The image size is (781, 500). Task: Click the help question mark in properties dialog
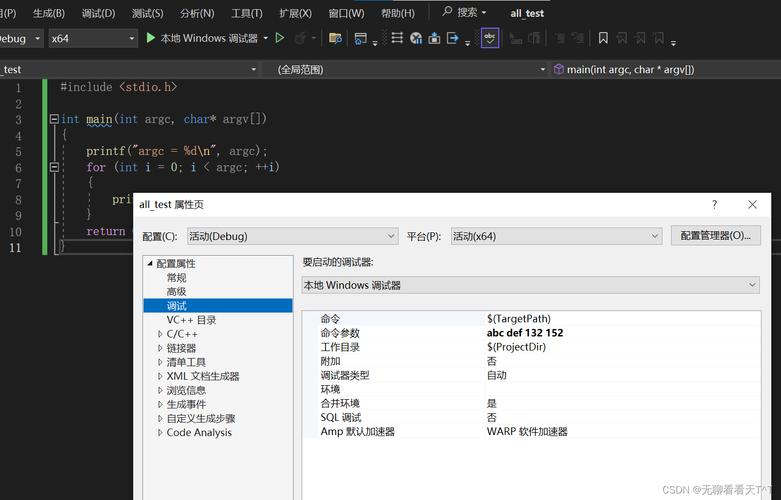(714, 204)
